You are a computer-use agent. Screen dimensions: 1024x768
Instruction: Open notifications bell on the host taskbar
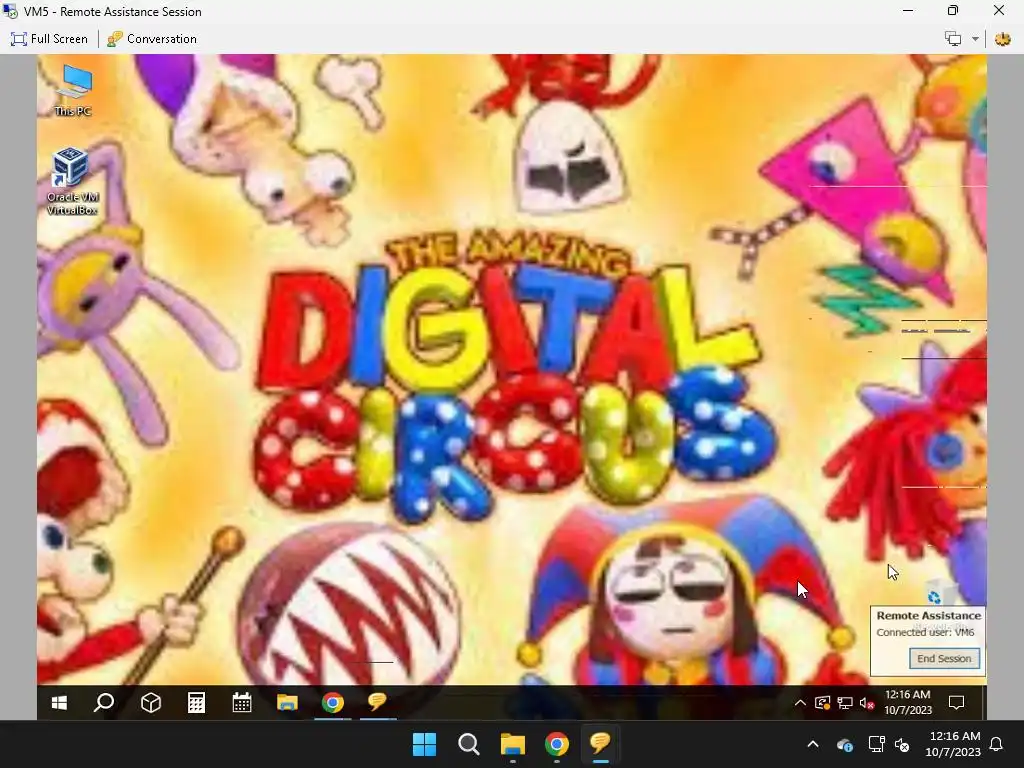[997, 744]
